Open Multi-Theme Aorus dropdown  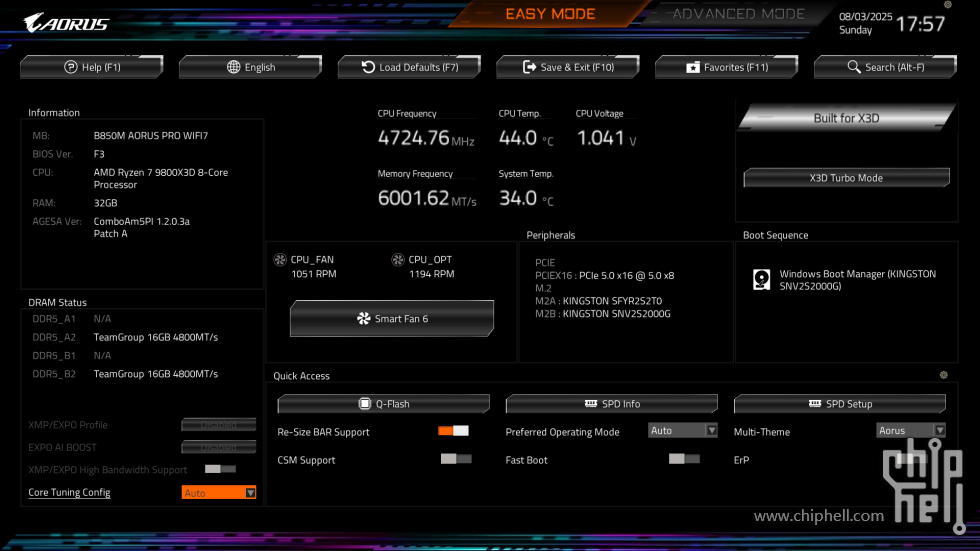(x=911, y=430)
